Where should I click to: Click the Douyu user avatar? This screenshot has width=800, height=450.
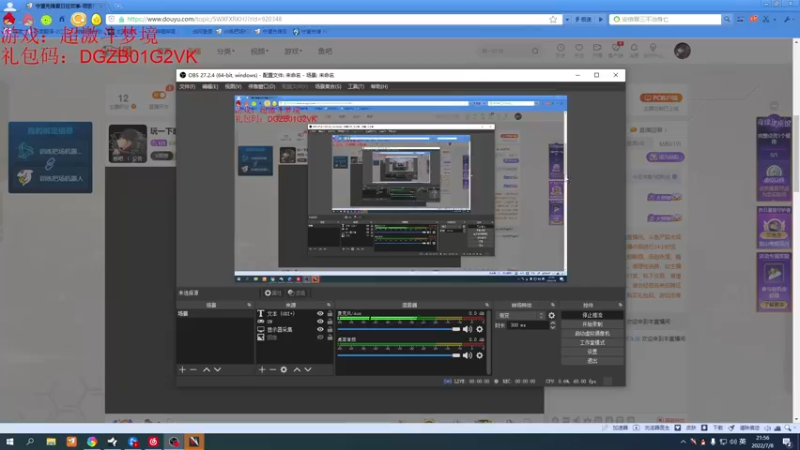[x=682, y=51]
